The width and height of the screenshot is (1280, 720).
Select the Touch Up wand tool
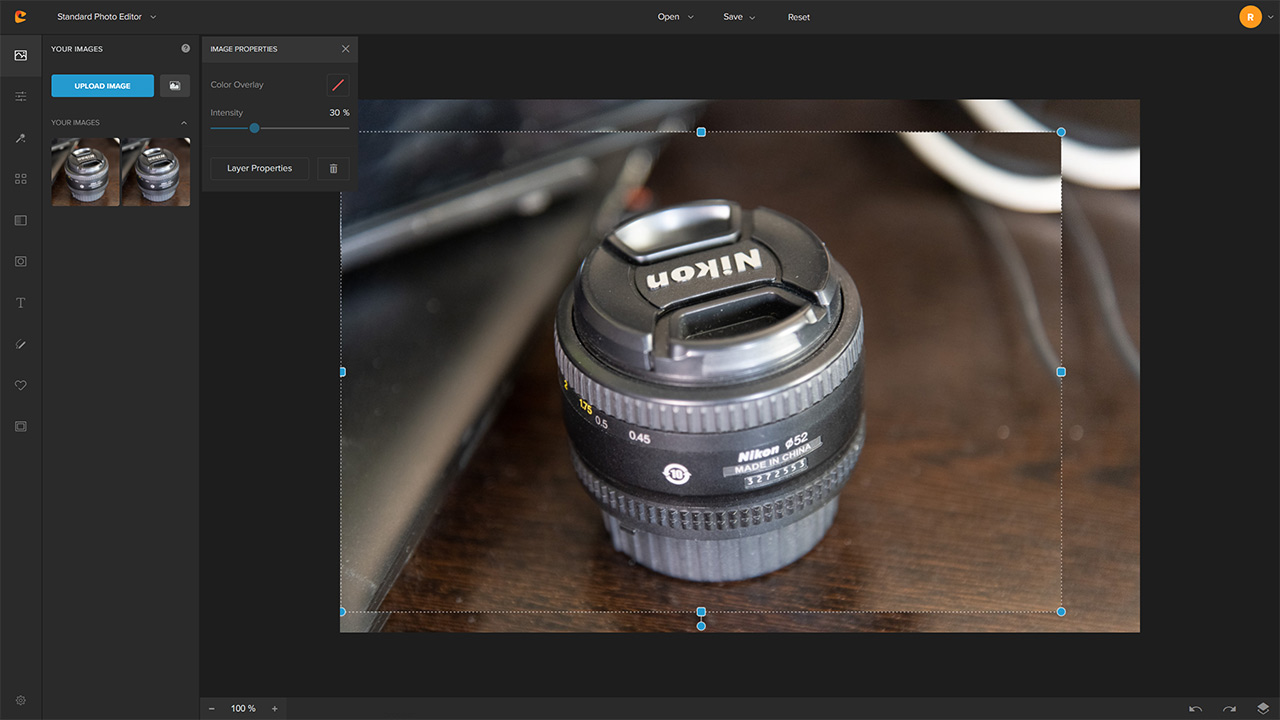pyautogui.click(x=20, y=138)
